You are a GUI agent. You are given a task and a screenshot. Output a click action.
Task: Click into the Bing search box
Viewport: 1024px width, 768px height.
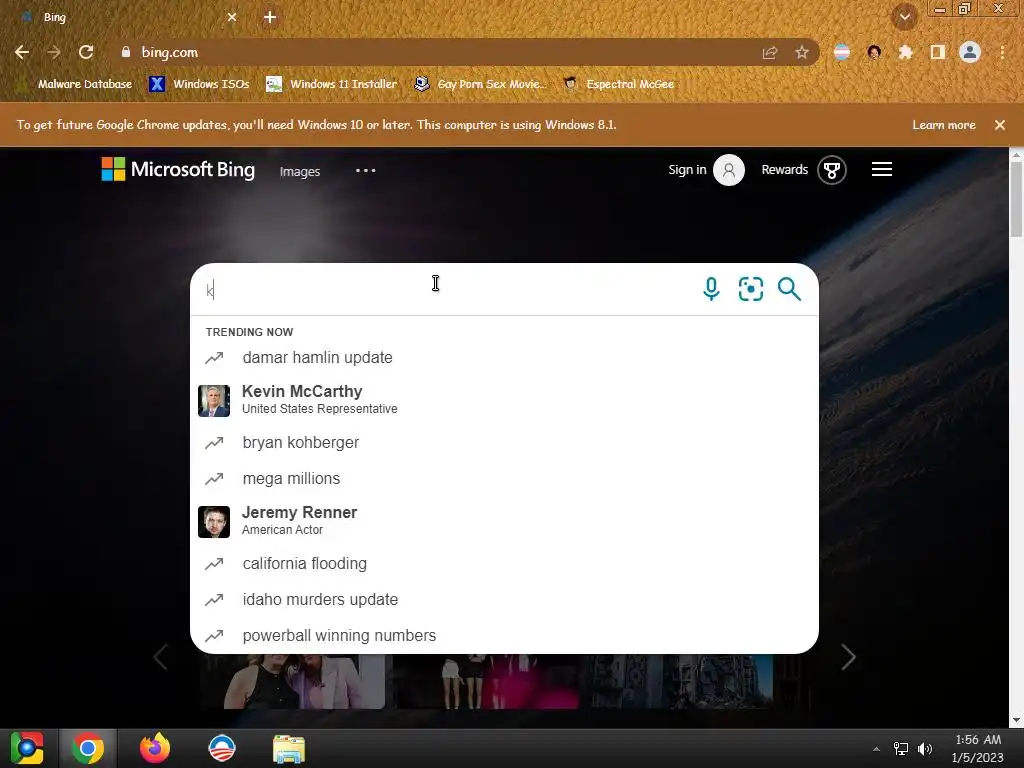tap(444, 289)
